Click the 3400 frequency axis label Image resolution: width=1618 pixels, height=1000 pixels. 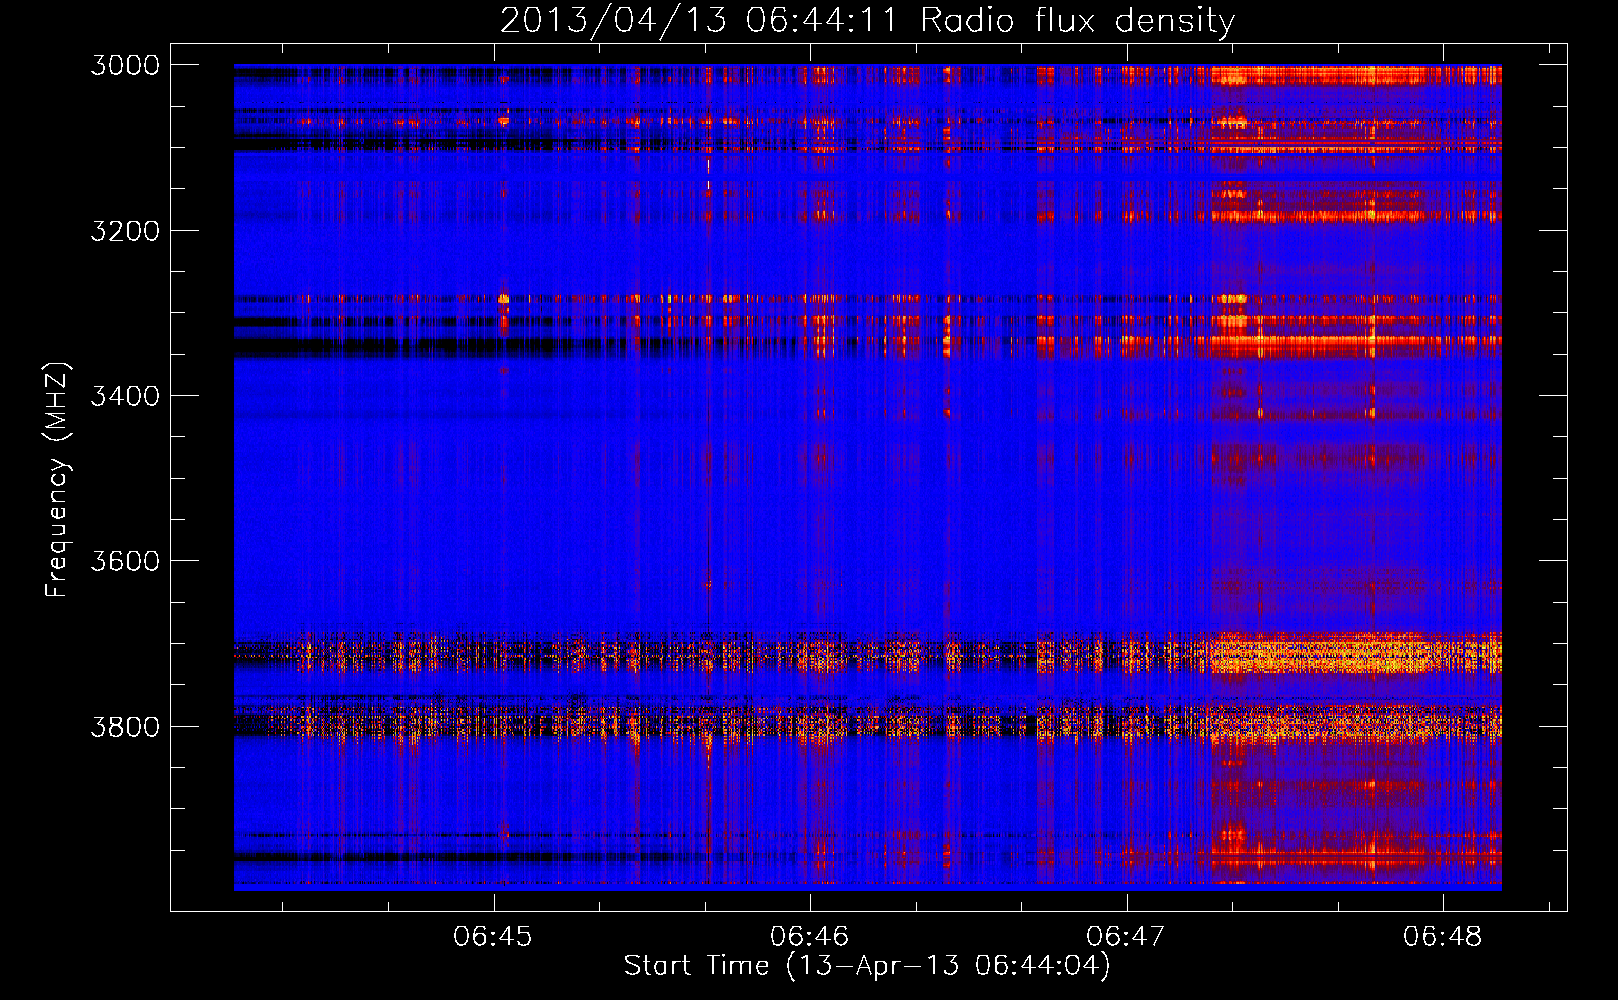pyautogui.click(x=125, y=396)
